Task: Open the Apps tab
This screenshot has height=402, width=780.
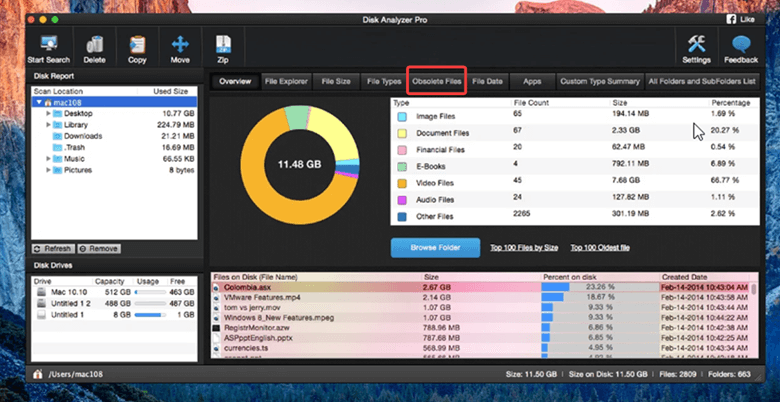Action: click(x=532, y=82)
